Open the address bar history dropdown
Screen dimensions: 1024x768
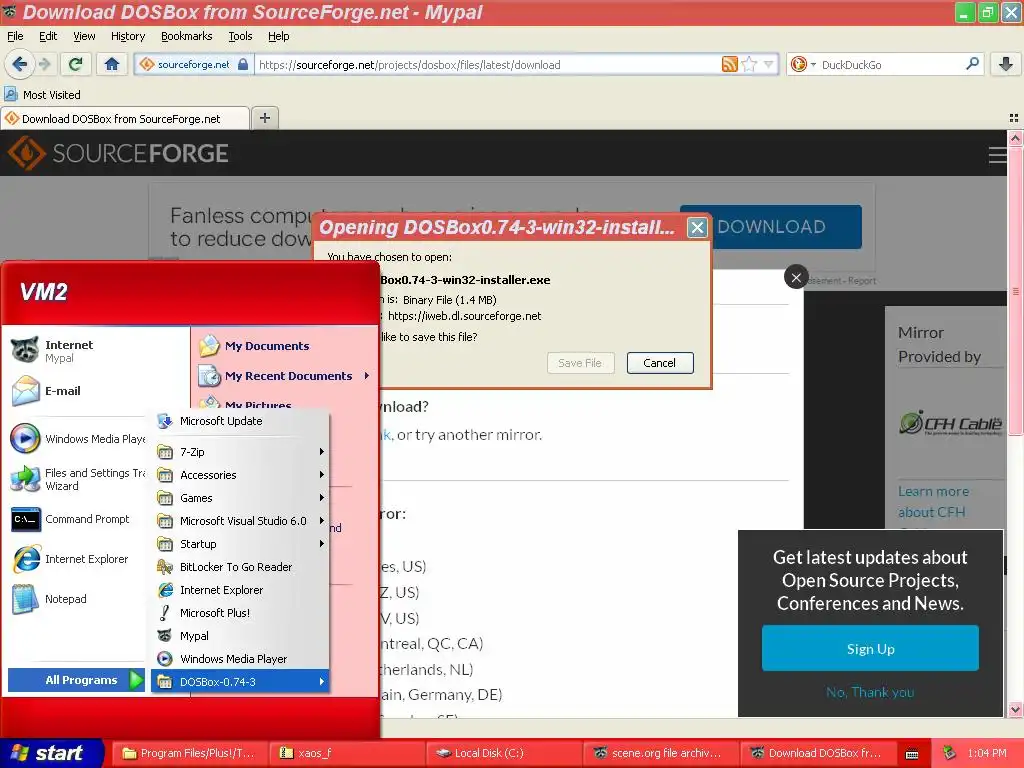769,64
